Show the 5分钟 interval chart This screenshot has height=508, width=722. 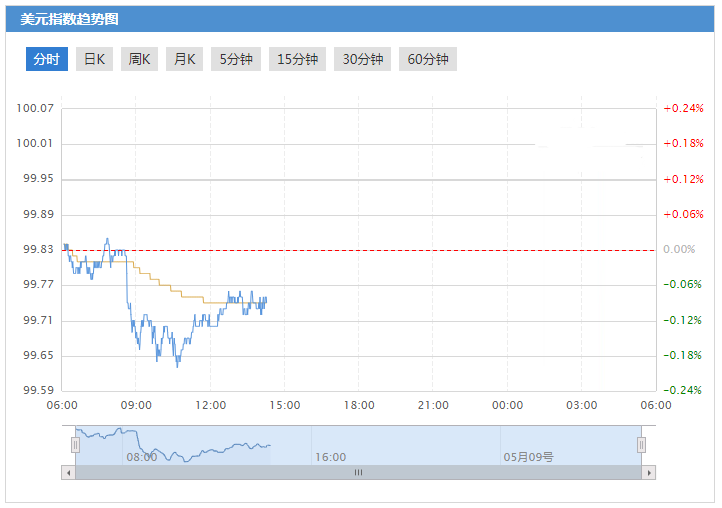click(235, 59)
